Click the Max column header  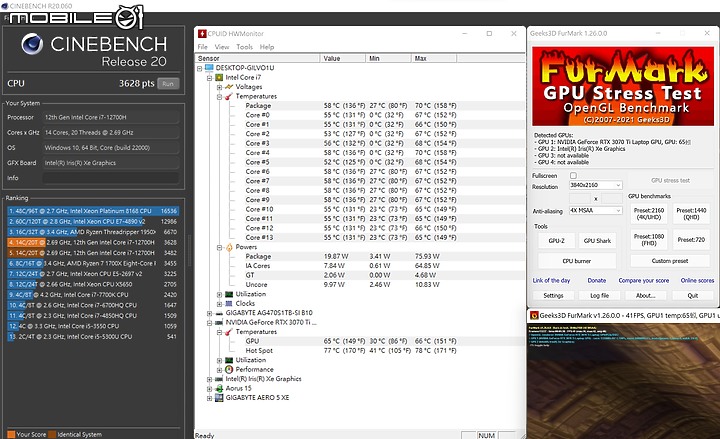coord(434,58)
